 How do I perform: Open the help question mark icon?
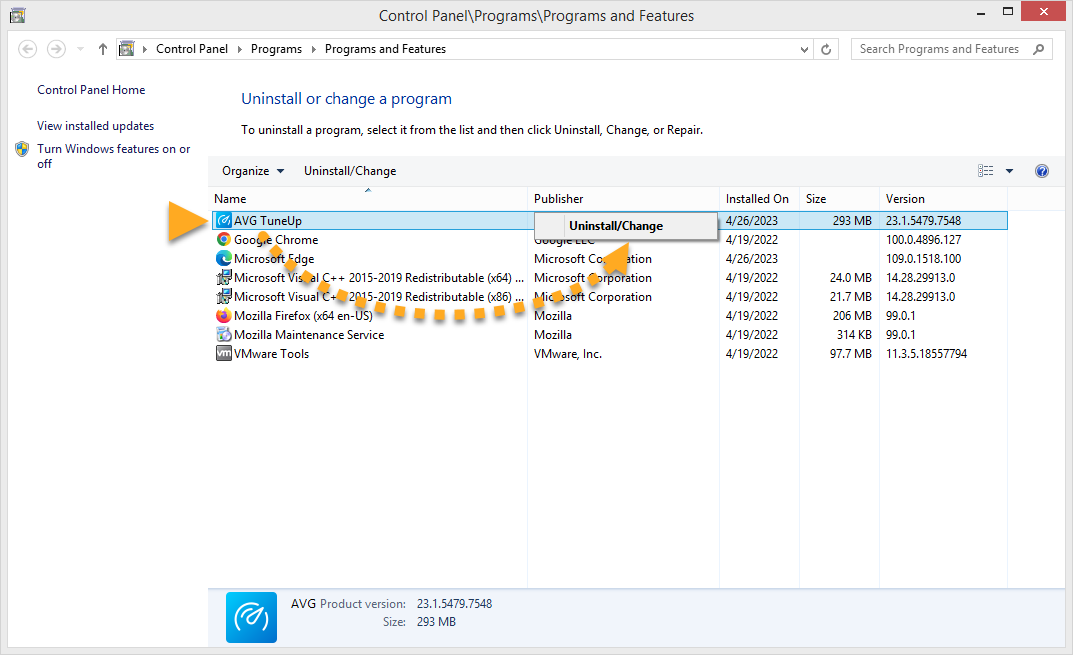tap(1041, 171)
